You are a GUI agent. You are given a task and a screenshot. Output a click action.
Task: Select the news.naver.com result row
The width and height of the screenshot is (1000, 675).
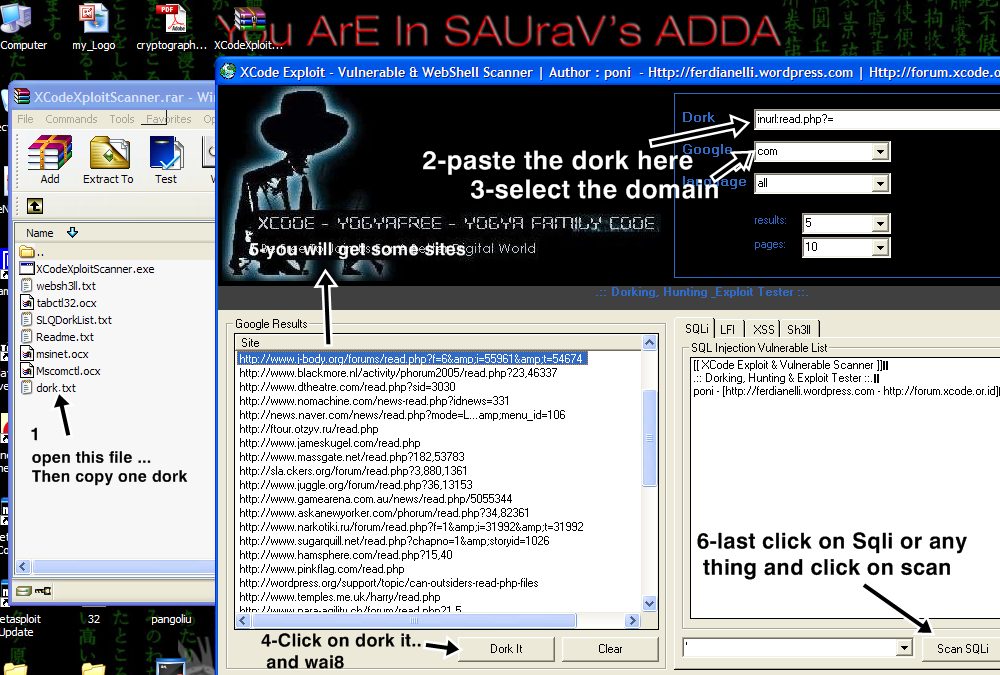[x=402, y=415]
